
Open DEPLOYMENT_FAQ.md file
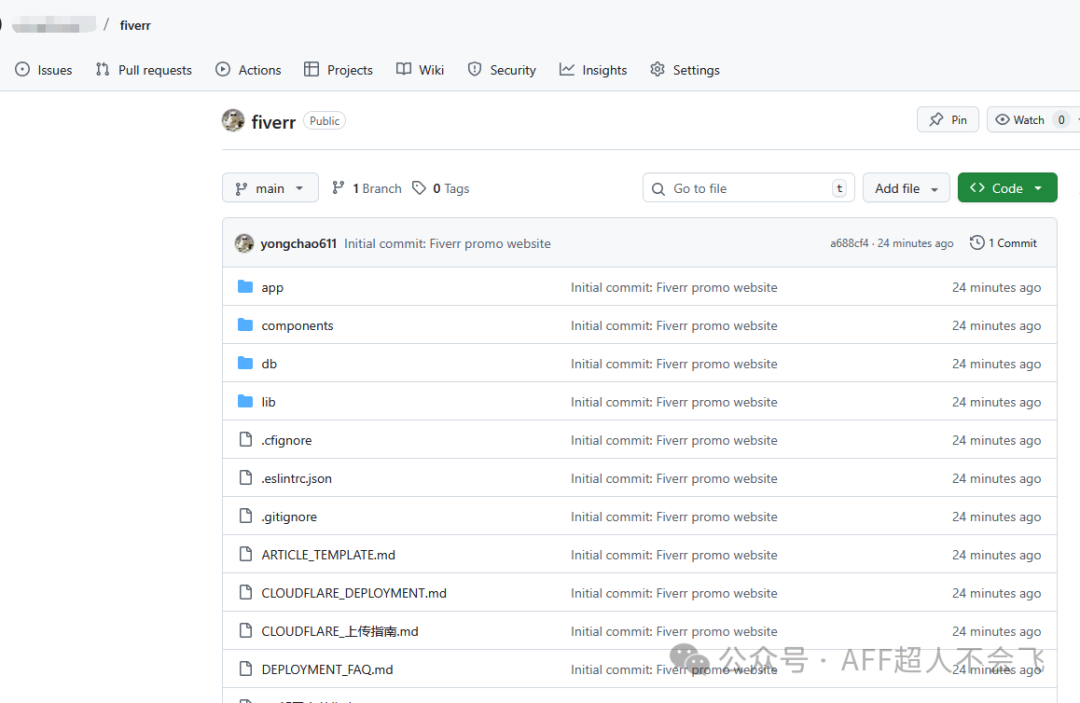tap(327, 670)
